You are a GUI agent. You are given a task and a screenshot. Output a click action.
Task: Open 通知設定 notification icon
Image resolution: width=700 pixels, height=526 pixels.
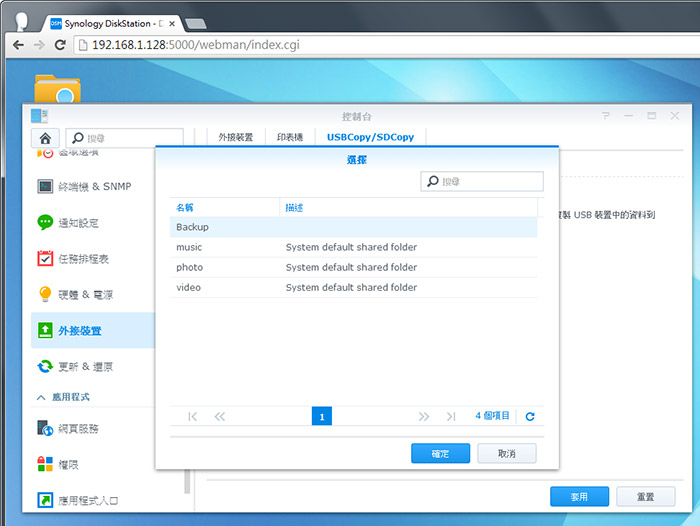[x=45, y=222]
